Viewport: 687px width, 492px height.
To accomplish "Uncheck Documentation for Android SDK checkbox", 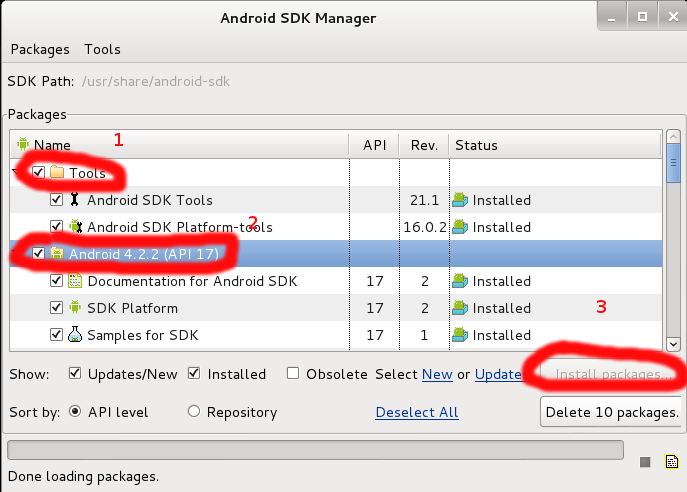I will [56, 280].
